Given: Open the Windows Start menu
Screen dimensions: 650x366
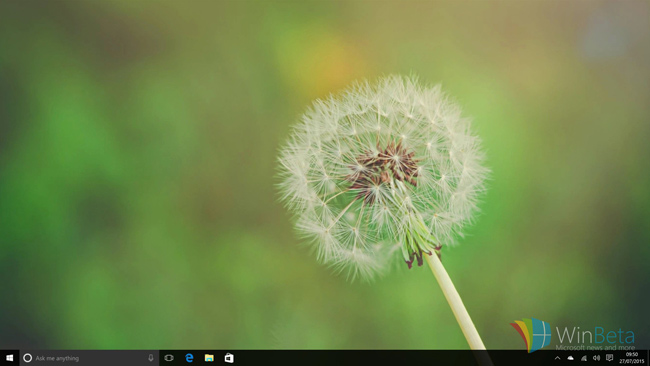Looking at the screenshot, I should pos(10,358).
